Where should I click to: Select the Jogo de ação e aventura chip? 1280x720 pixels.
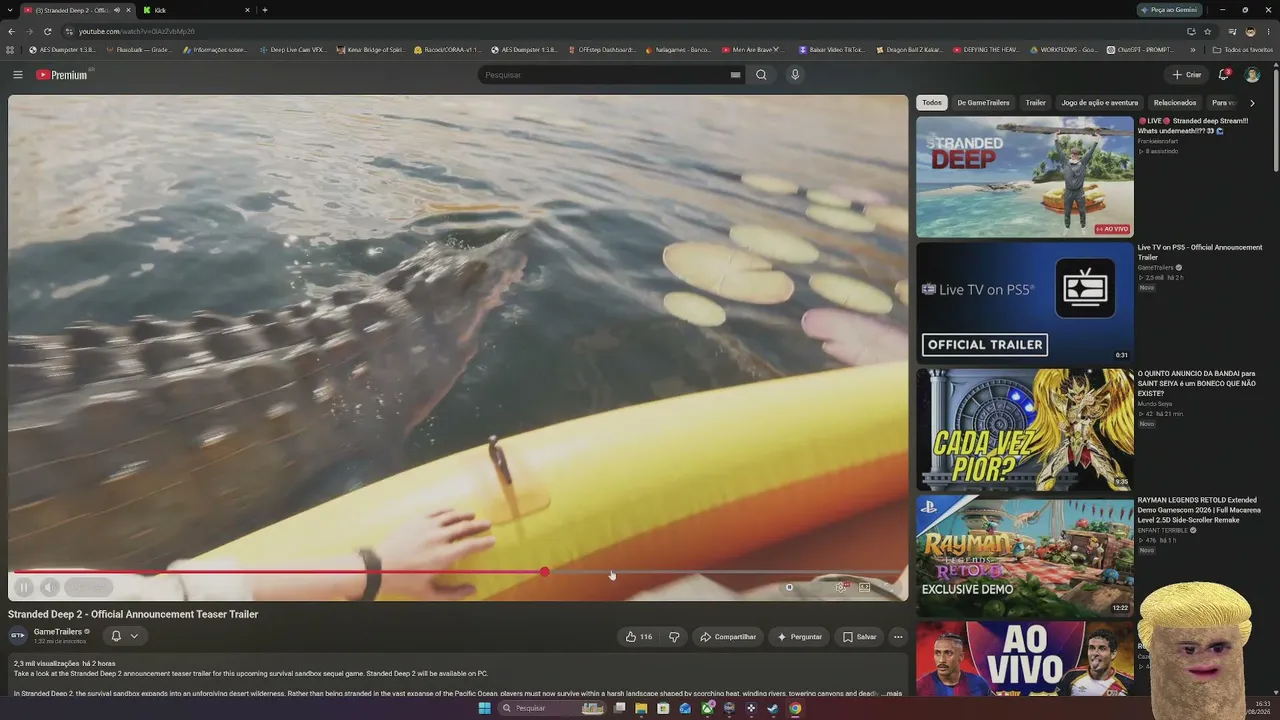point(1100,103)
